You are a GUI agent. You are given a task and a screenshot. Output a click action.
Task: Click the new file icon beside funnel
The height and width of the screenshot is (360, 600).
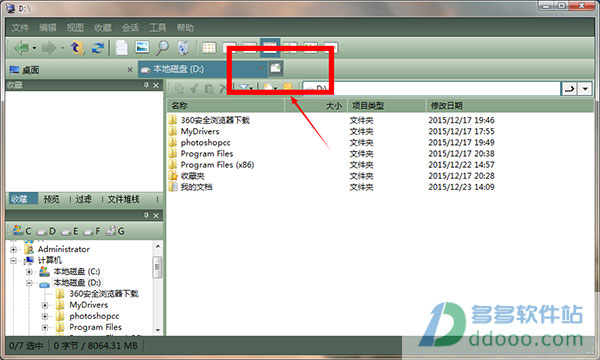pyautogui.click(x=268, y=88)
